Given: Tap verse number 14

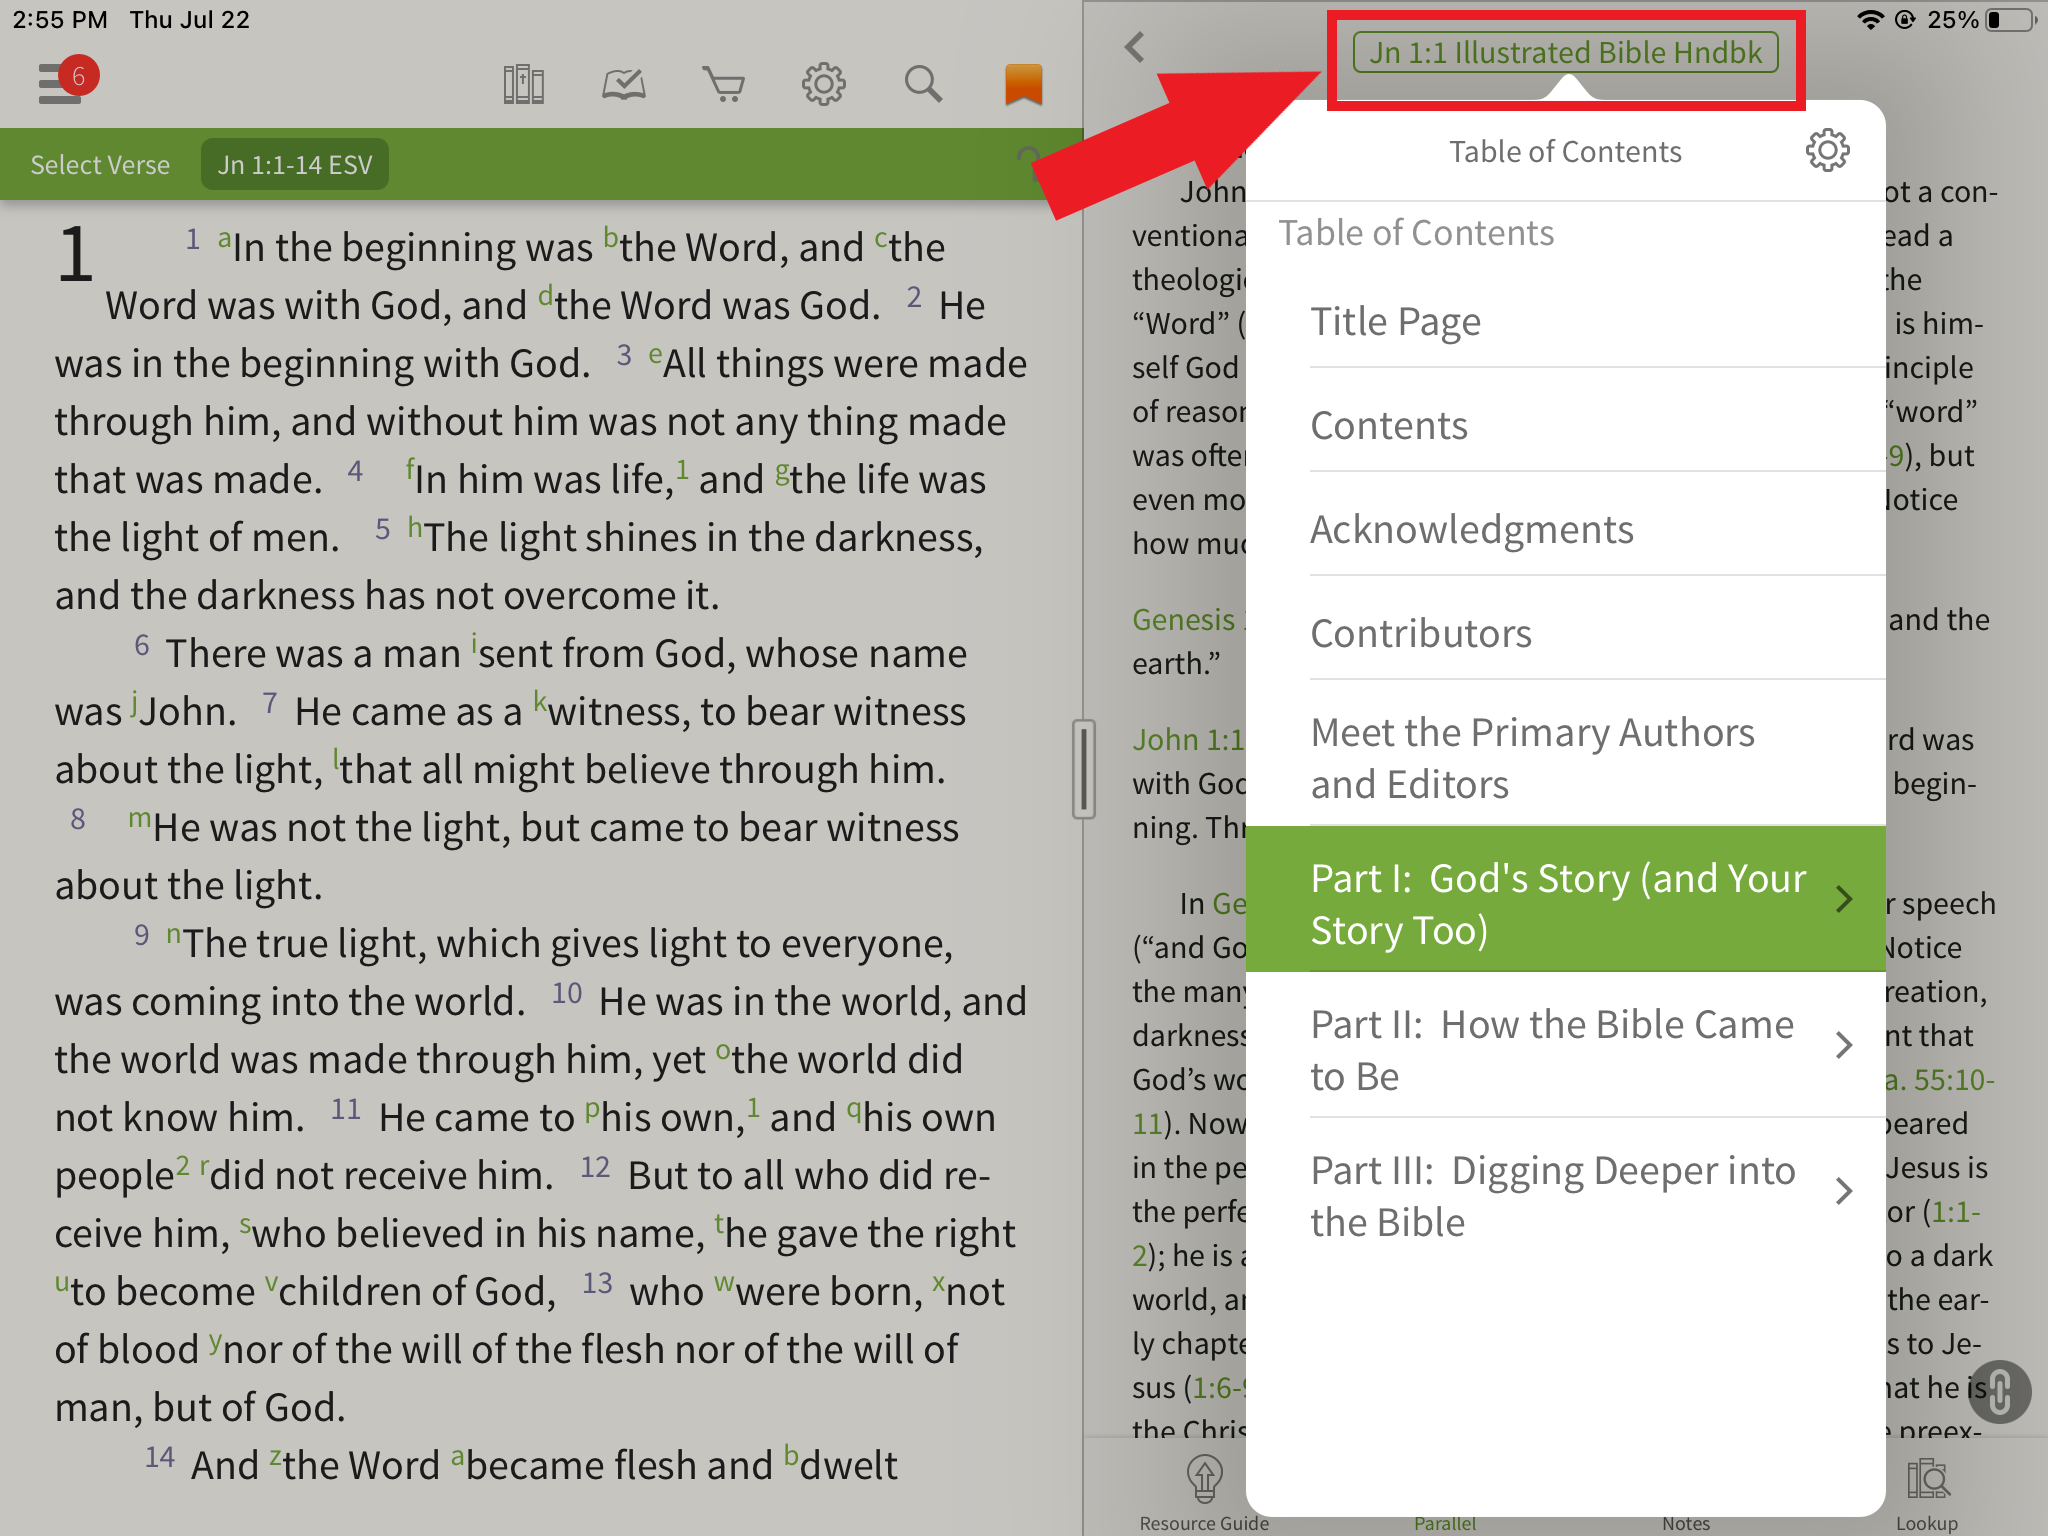Looking at the screenshot, I should point(160,1457).
